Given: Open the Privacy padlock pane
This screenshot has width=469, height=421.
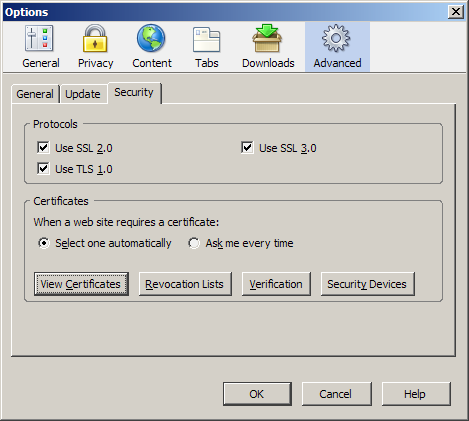Looking at the screenshot, I should 95,47.
